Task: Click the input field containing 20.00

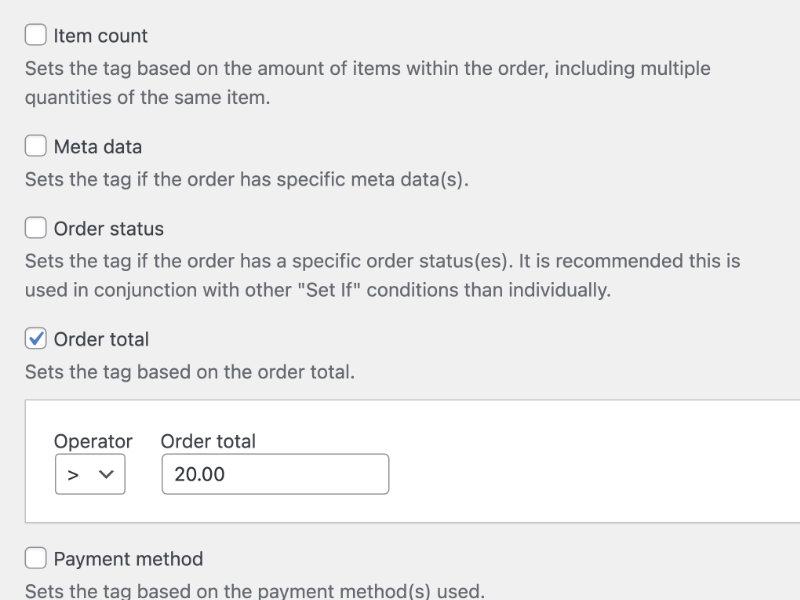Action: tap(275, 474)
